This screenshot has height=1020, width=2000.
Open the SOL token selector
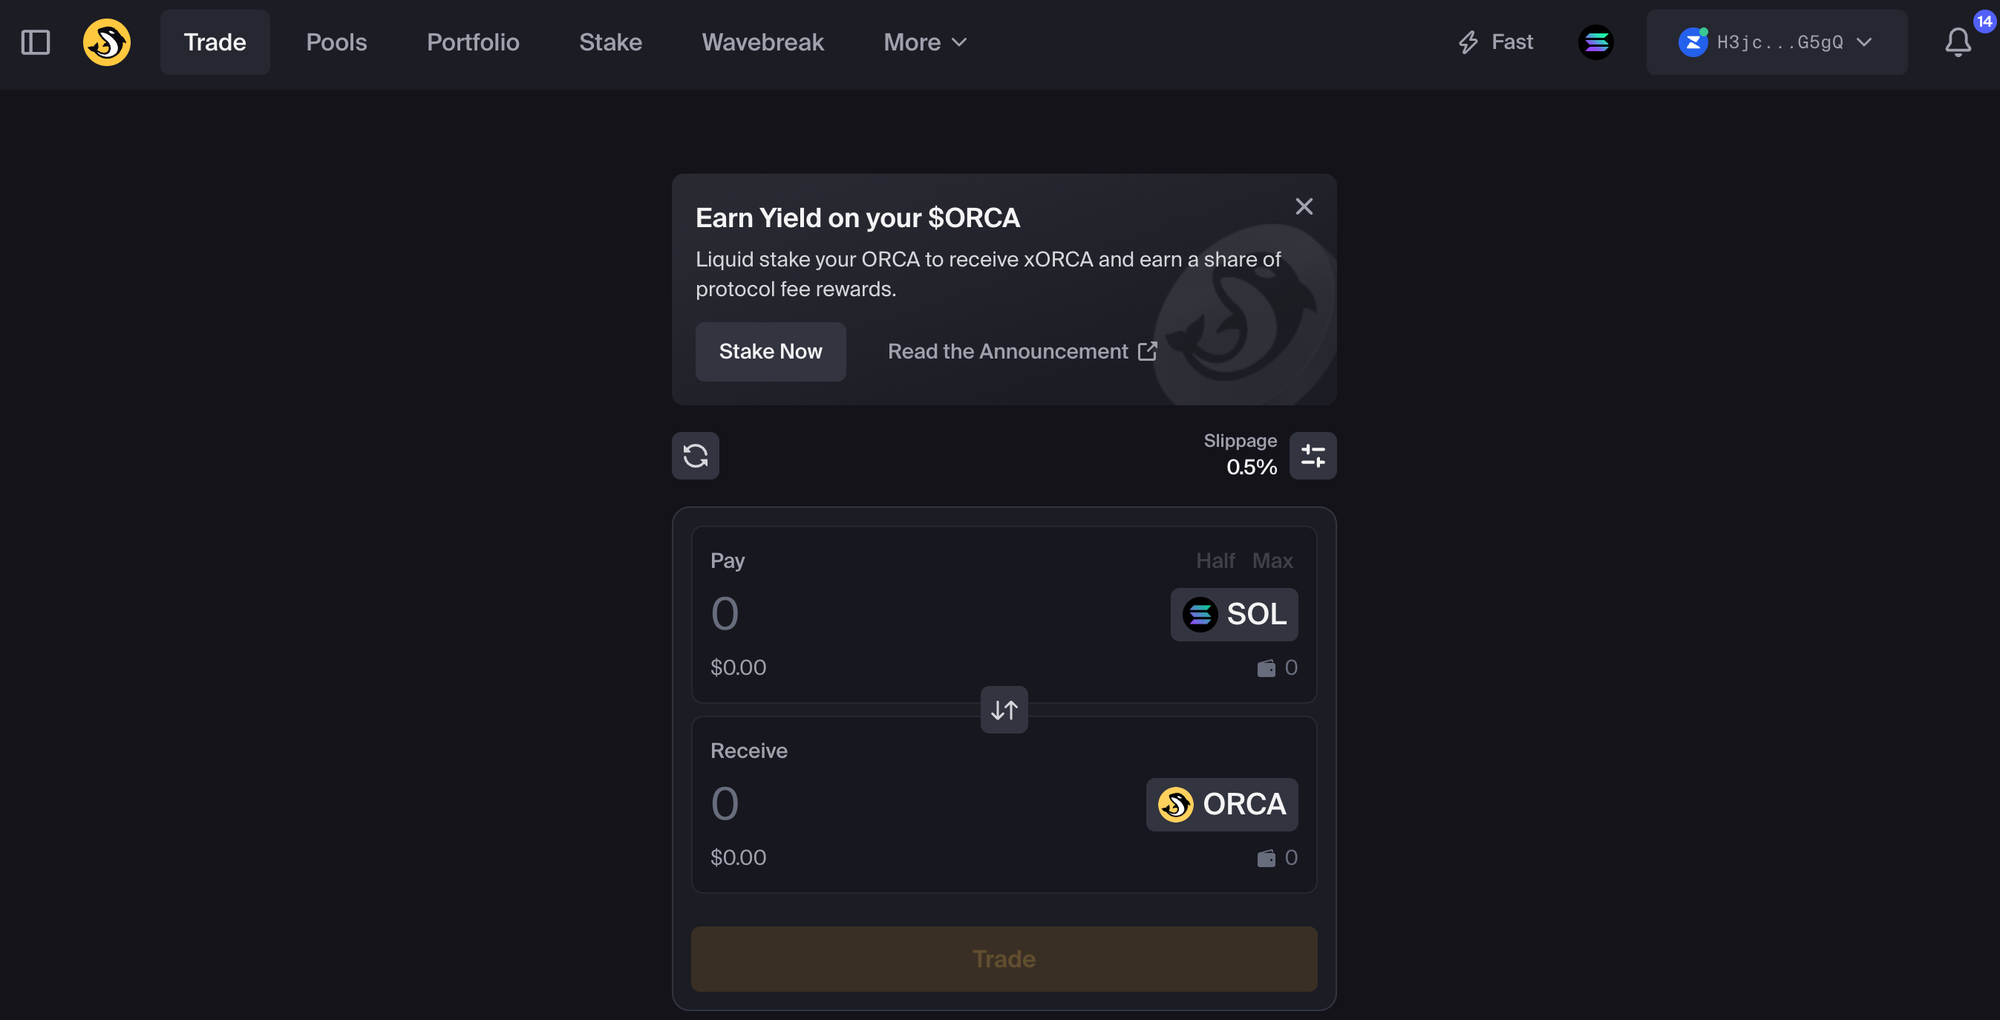(x=1234, y=614)
